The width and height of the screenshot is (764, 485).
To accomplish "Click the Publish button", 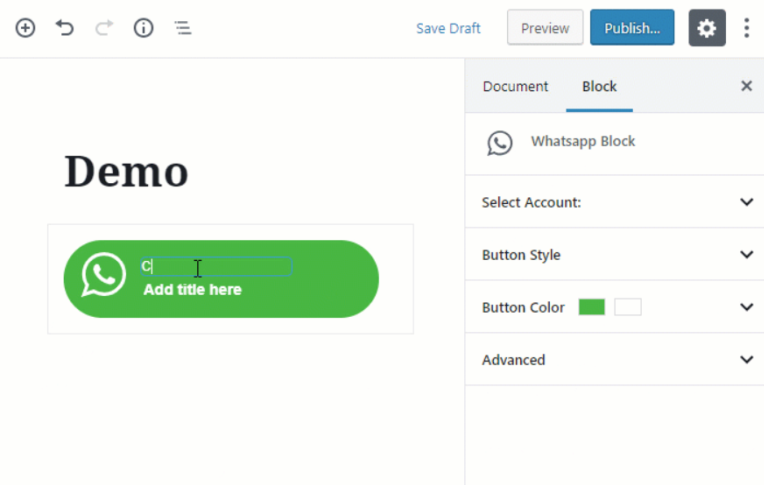I will pos(632,28).
